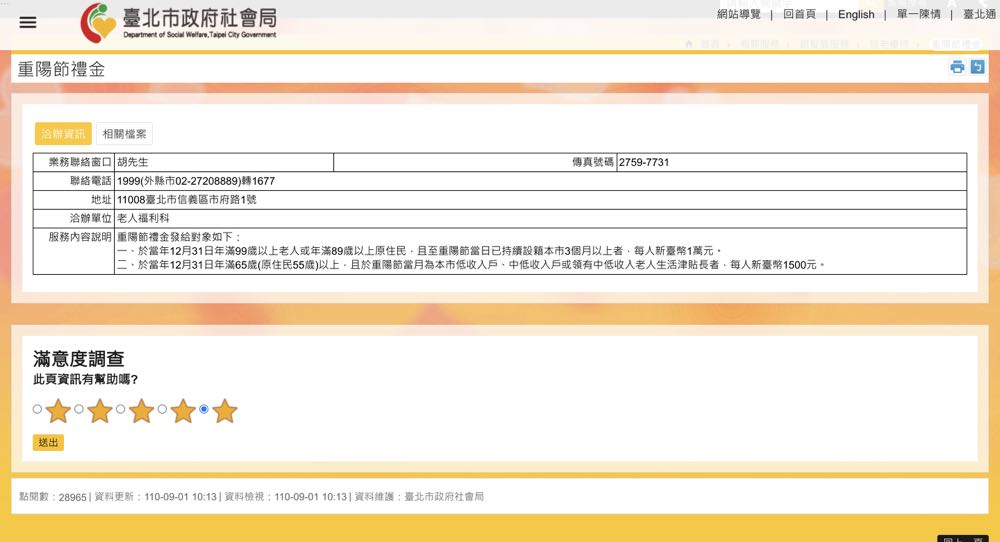Click the 資料檢視 110-09-01 10:13 entry

286,497
